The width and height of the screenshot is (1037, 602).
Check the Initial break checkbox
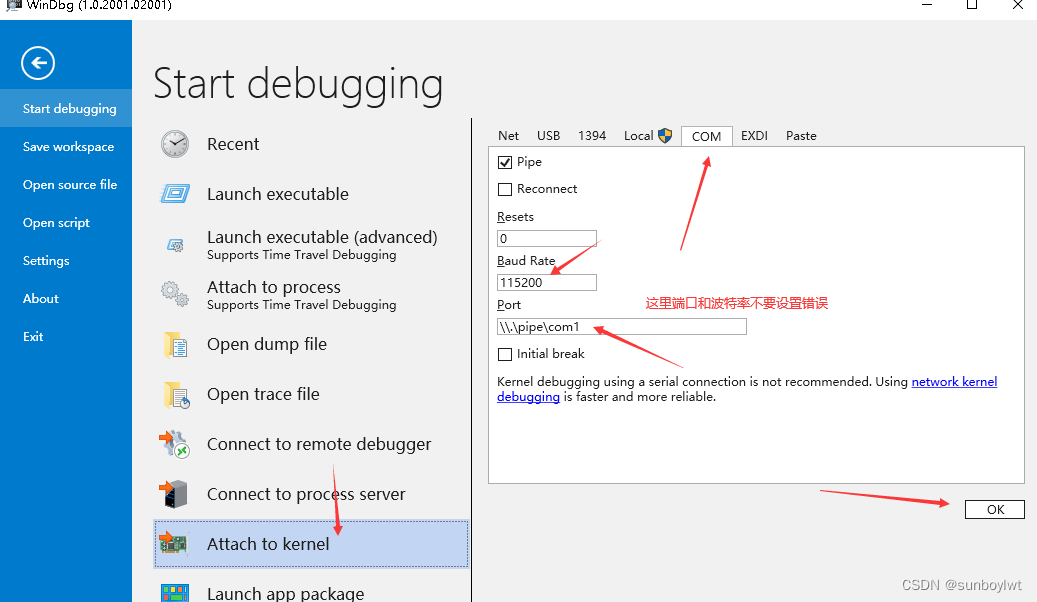click(x=505, y=353)
